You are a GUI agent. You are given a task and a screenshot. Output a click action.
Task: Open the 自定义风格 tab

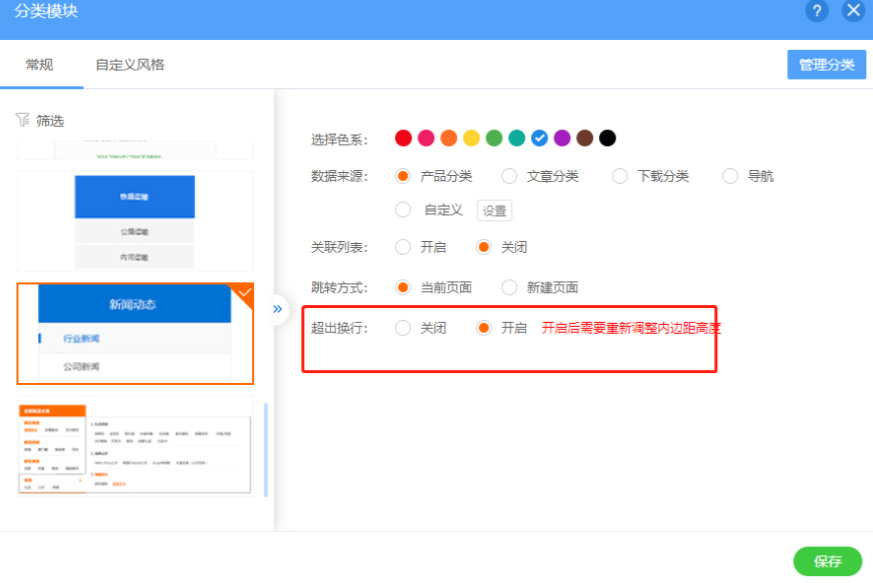pos(130,65)
